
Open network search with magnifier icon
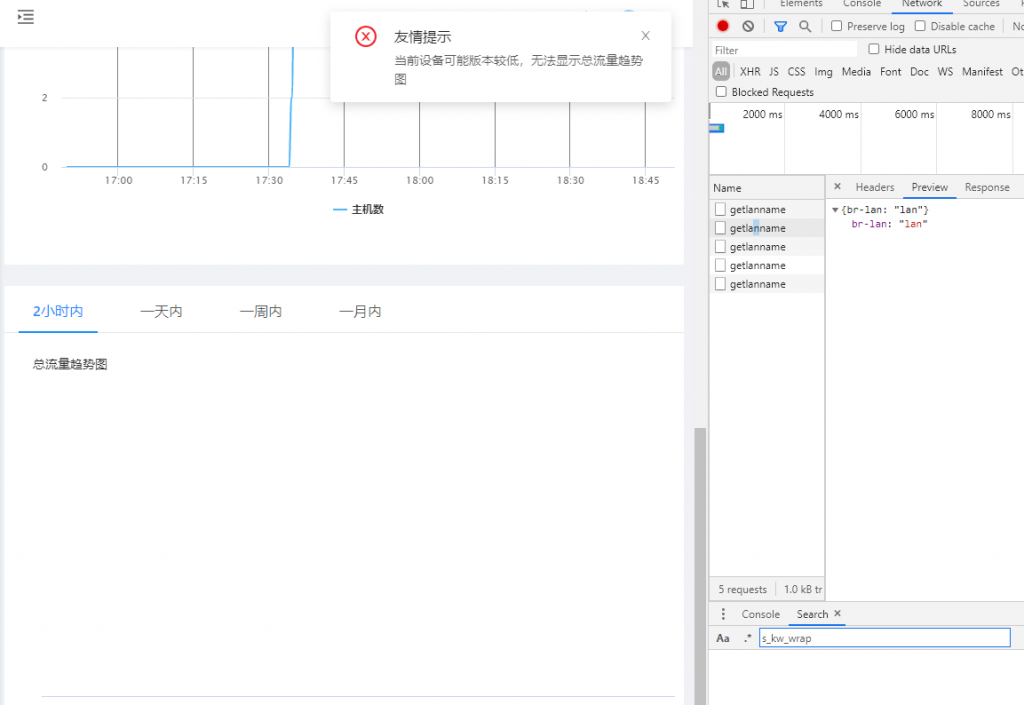(805, 26)
